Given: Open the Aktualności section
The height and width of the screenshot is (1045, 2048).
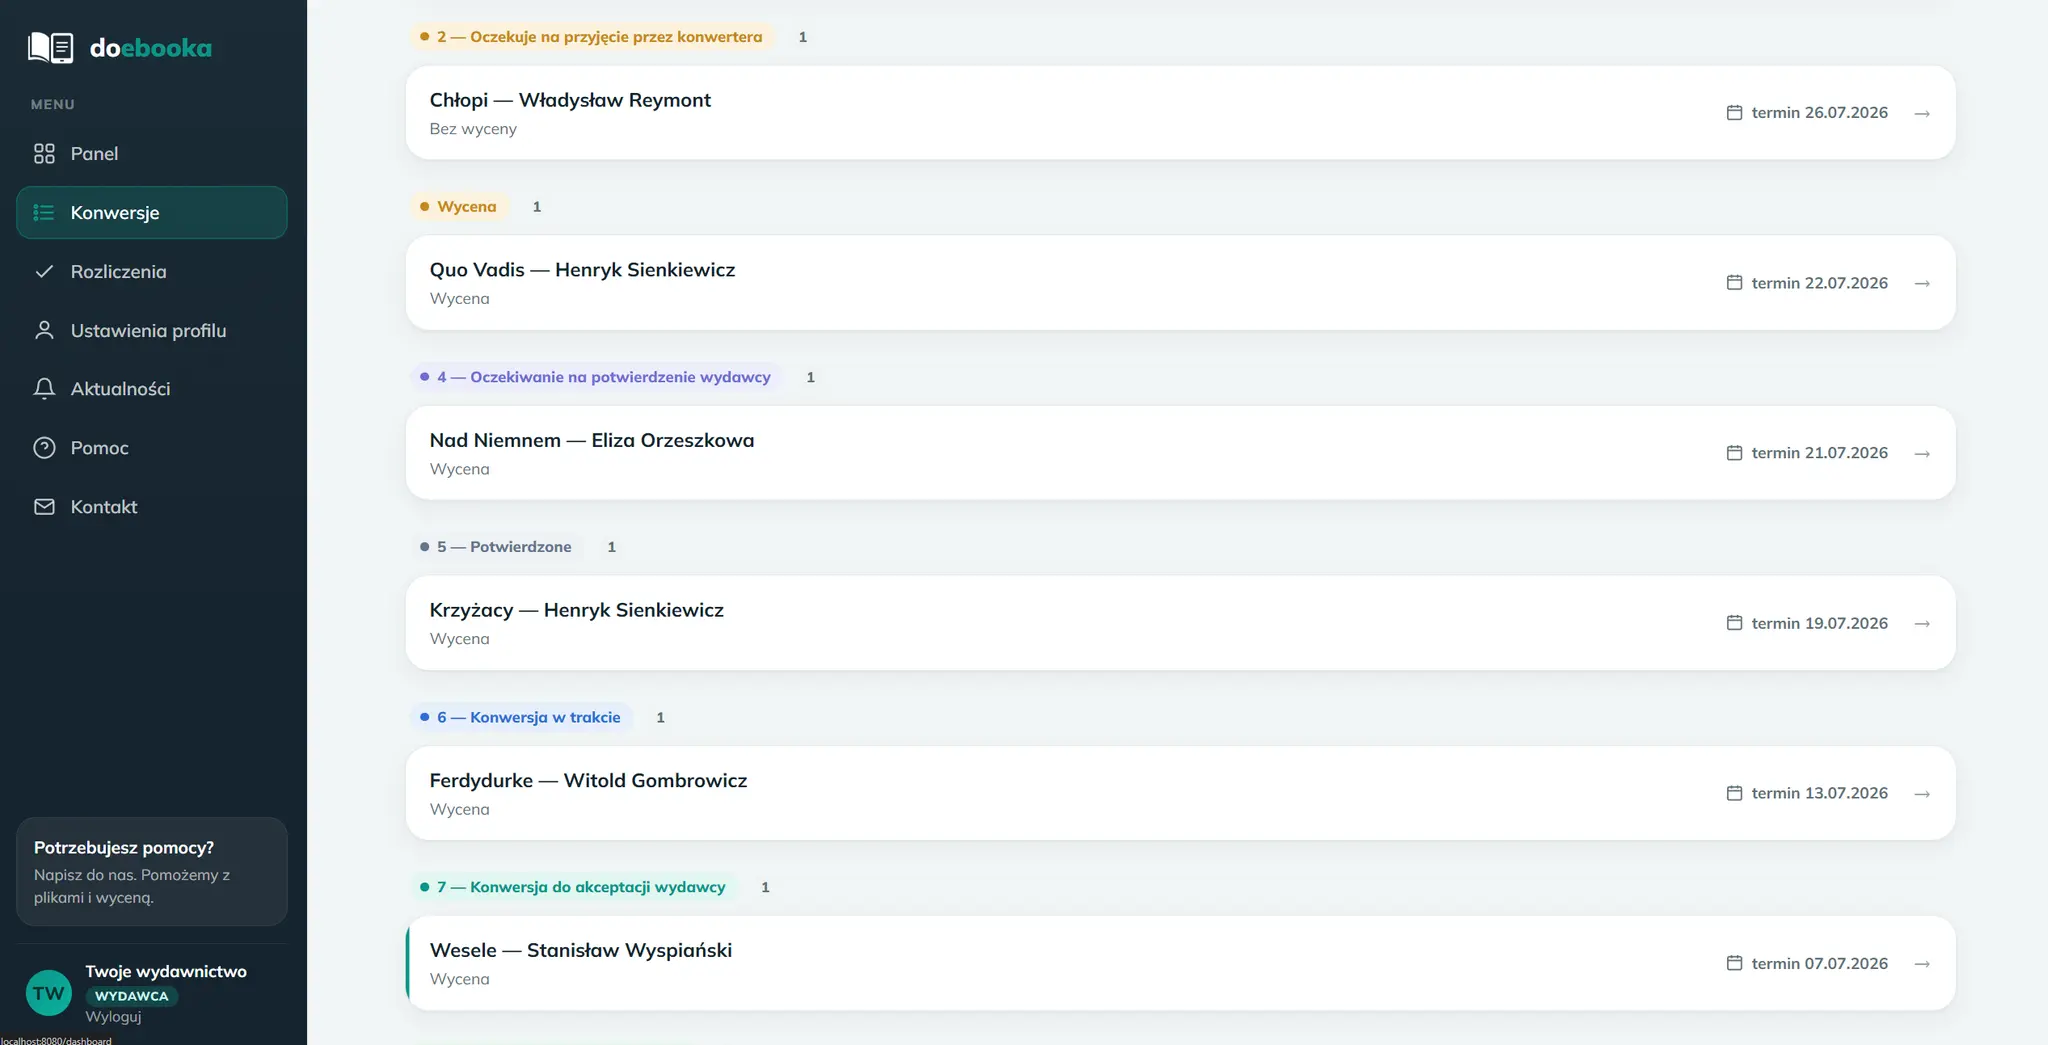Looking at the screenshot, I should pos(152,389).
